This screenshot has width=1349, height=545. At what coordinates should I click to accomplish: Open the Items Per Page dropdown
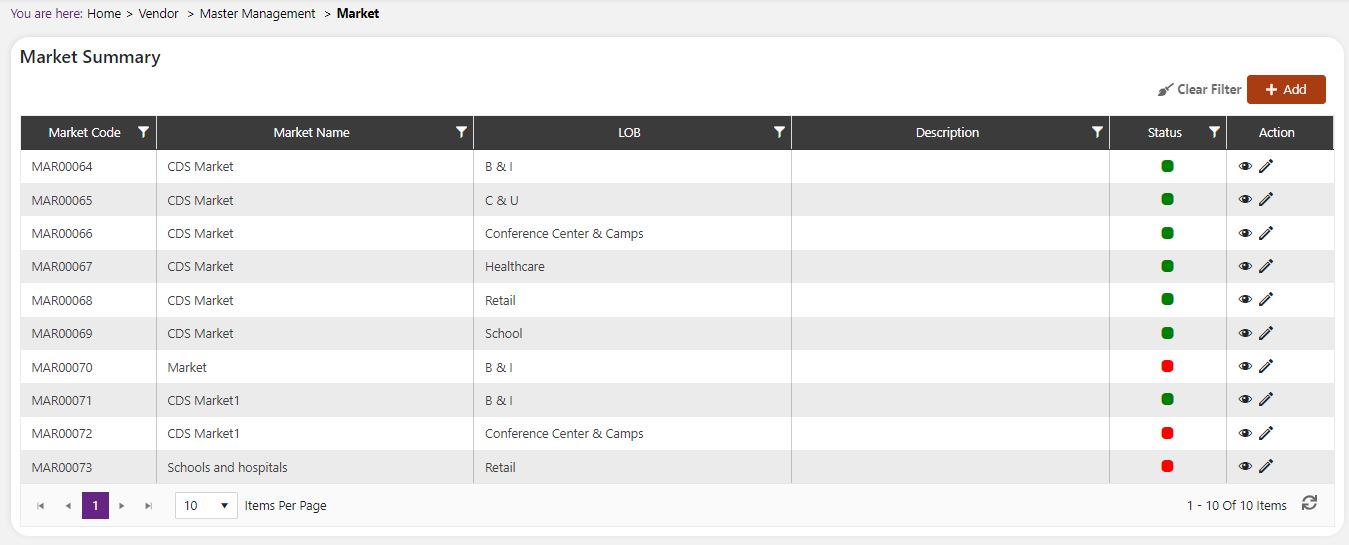[x=206, y=506]
